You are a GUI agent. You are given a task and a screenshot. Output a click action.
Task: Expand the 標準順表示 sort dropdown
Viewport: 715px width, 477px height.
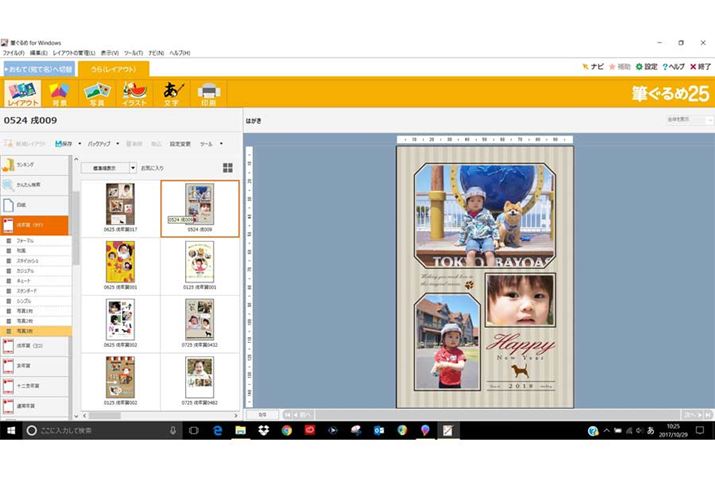[132, 168]
